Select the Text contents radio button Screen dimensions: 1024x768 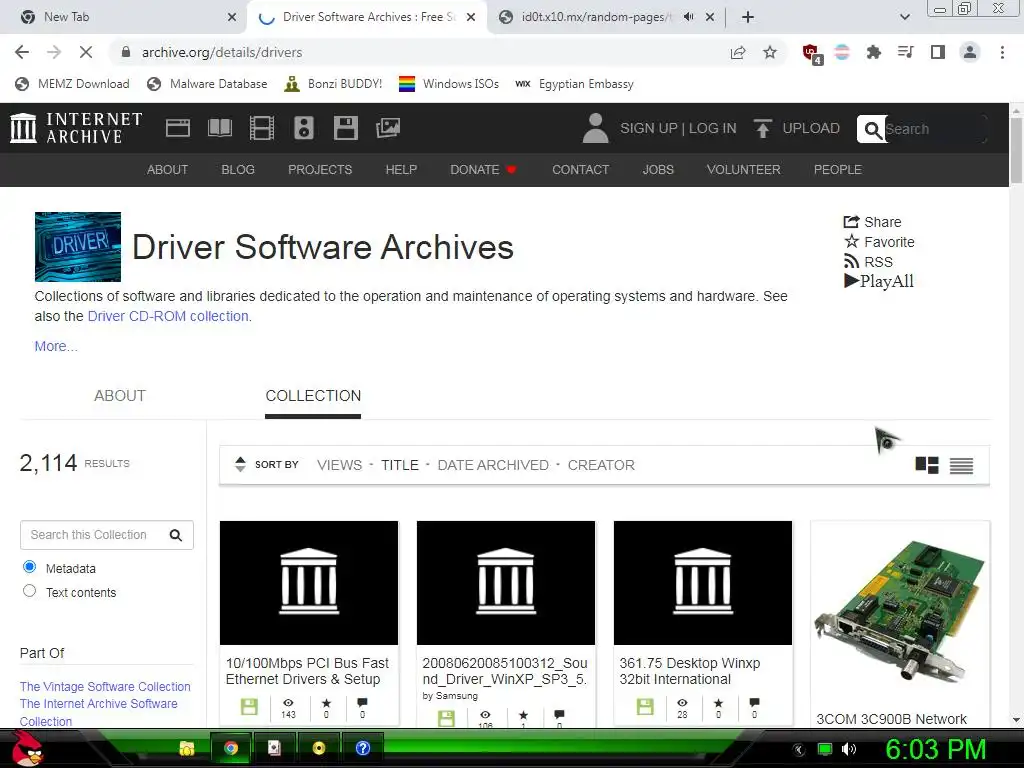point(29,591)
